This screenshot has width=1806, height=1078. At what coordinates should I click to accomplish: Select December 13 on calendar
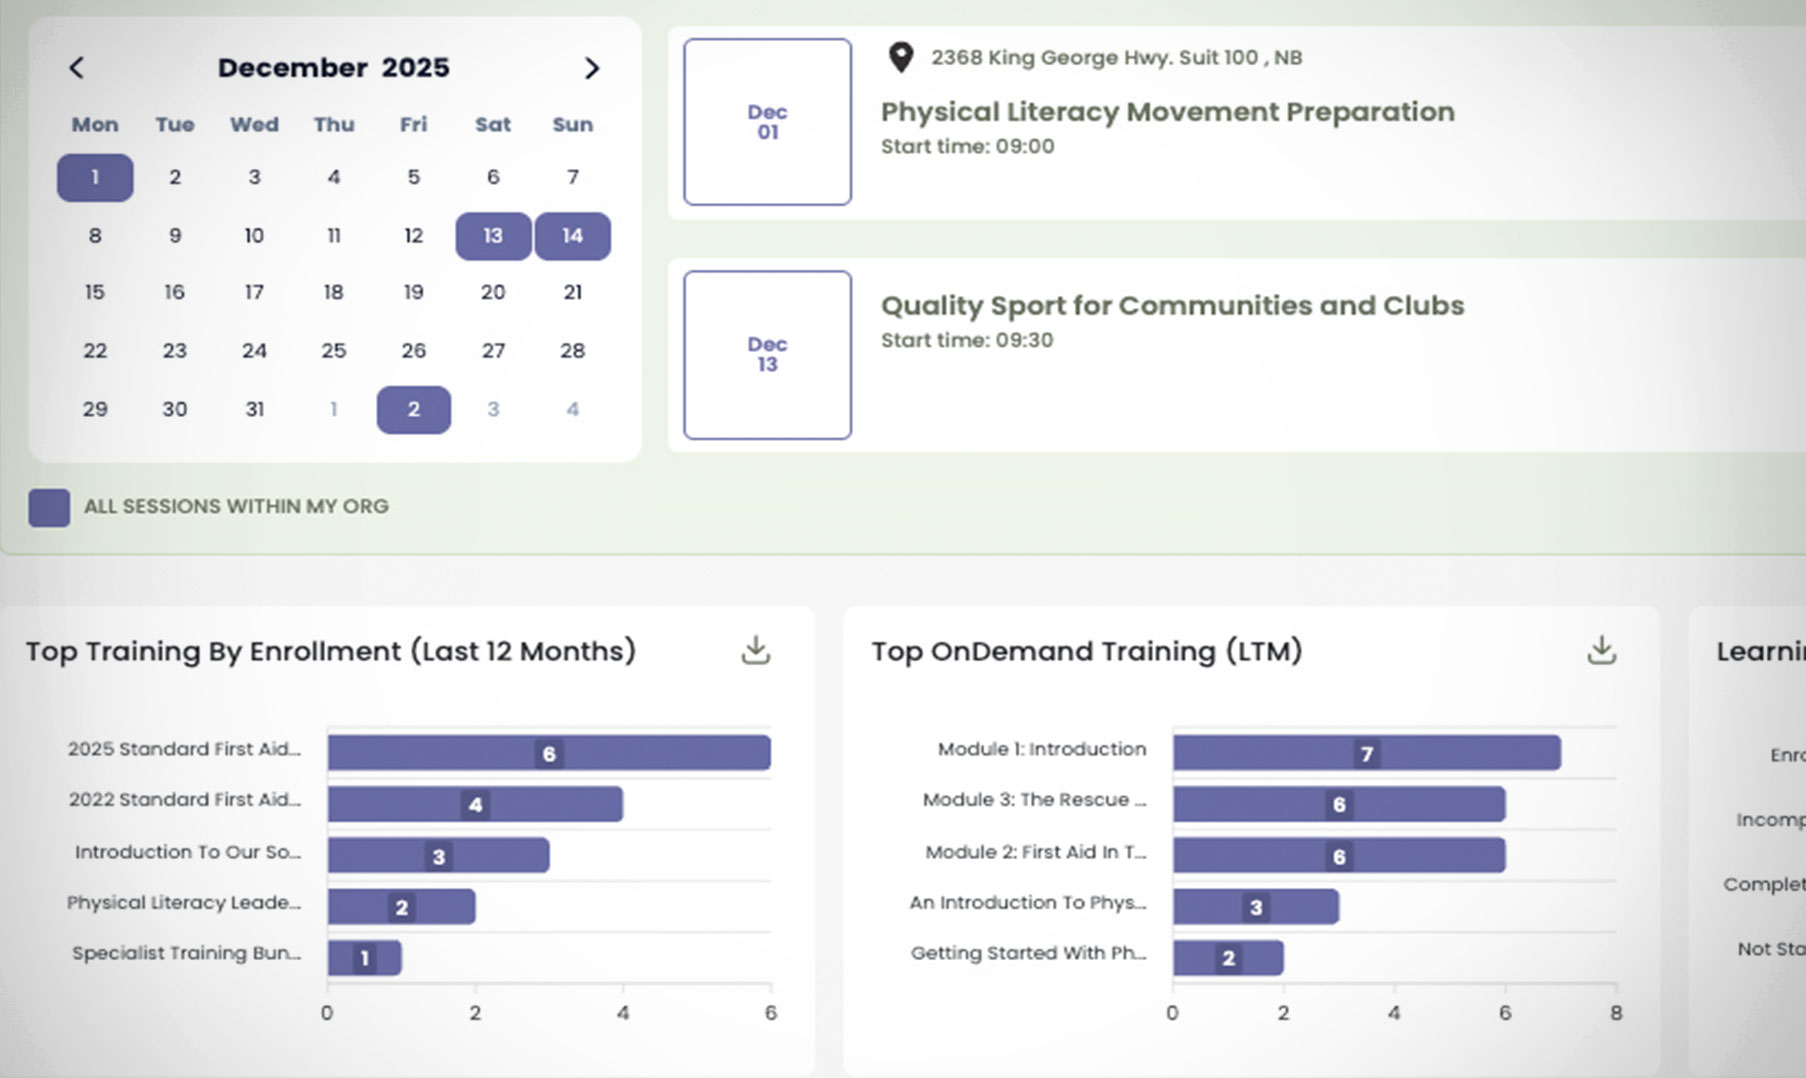coord(493,236)
